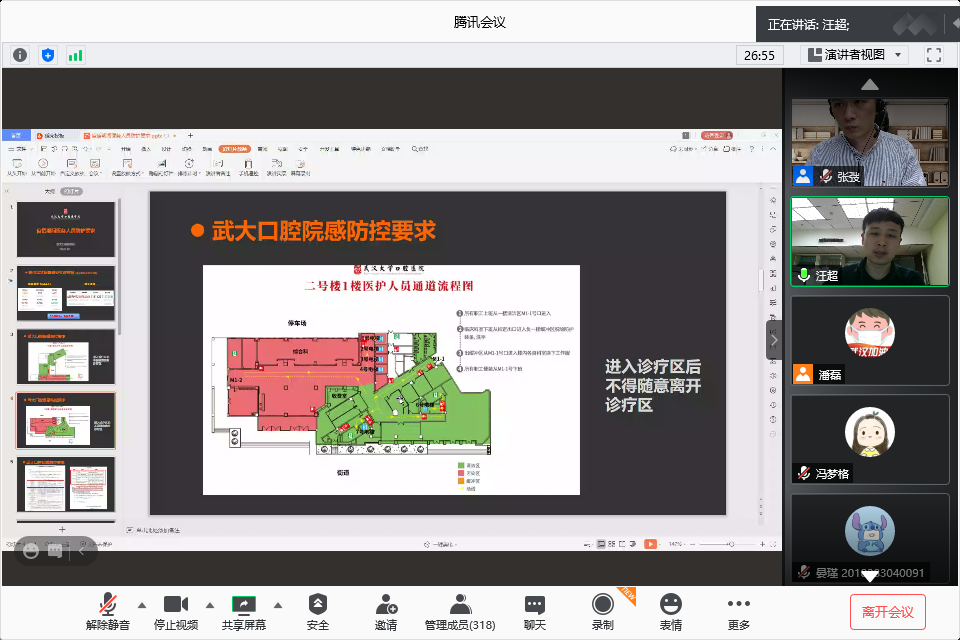The width and height of the screenshot is (960, 640).
Task: Open audio options arrow beside 解除静音
Action: click(x=142, y=605)
